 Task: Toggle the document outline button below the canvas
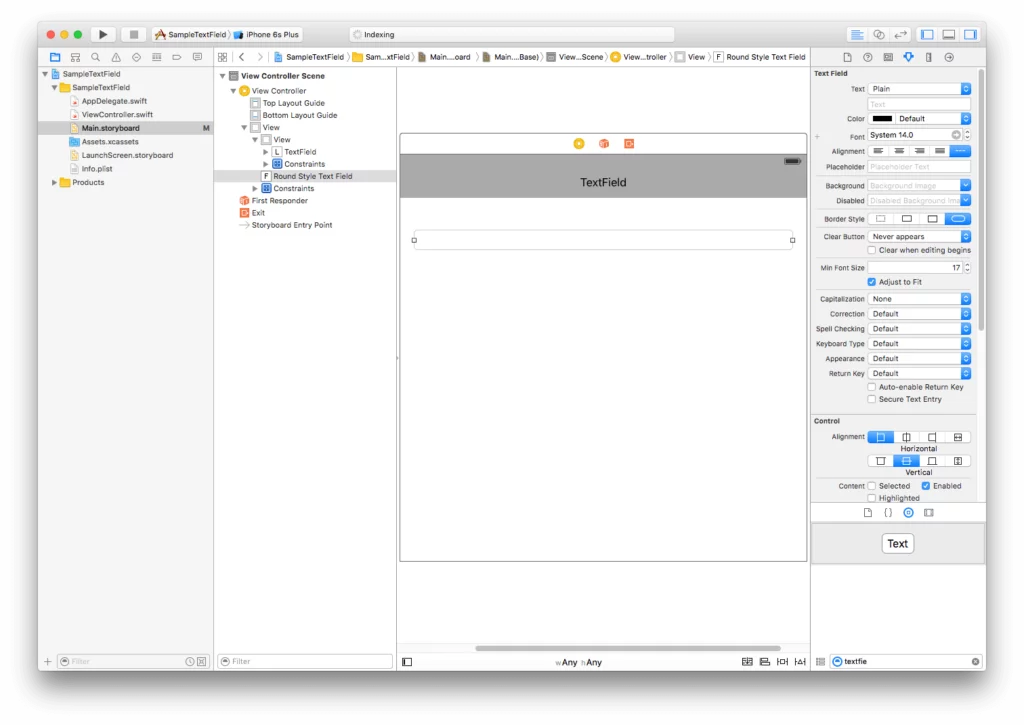click(x=407, y=662)
